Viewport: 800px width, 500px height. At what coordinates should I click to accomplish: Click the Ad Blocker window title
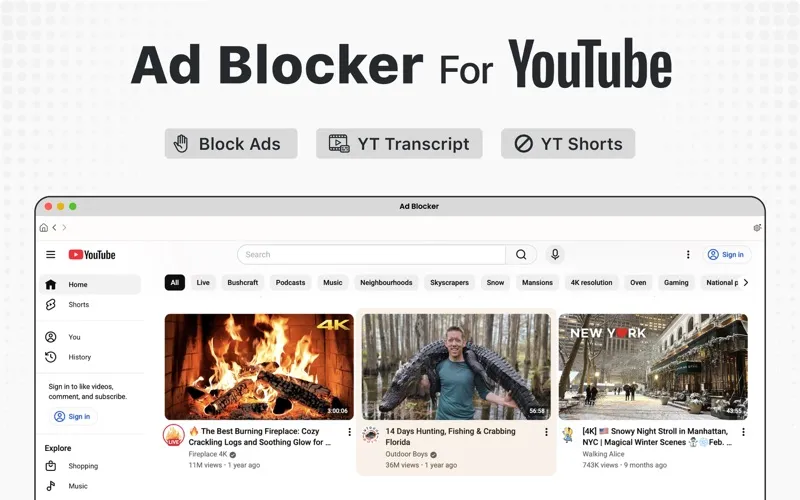click(419, 206)
